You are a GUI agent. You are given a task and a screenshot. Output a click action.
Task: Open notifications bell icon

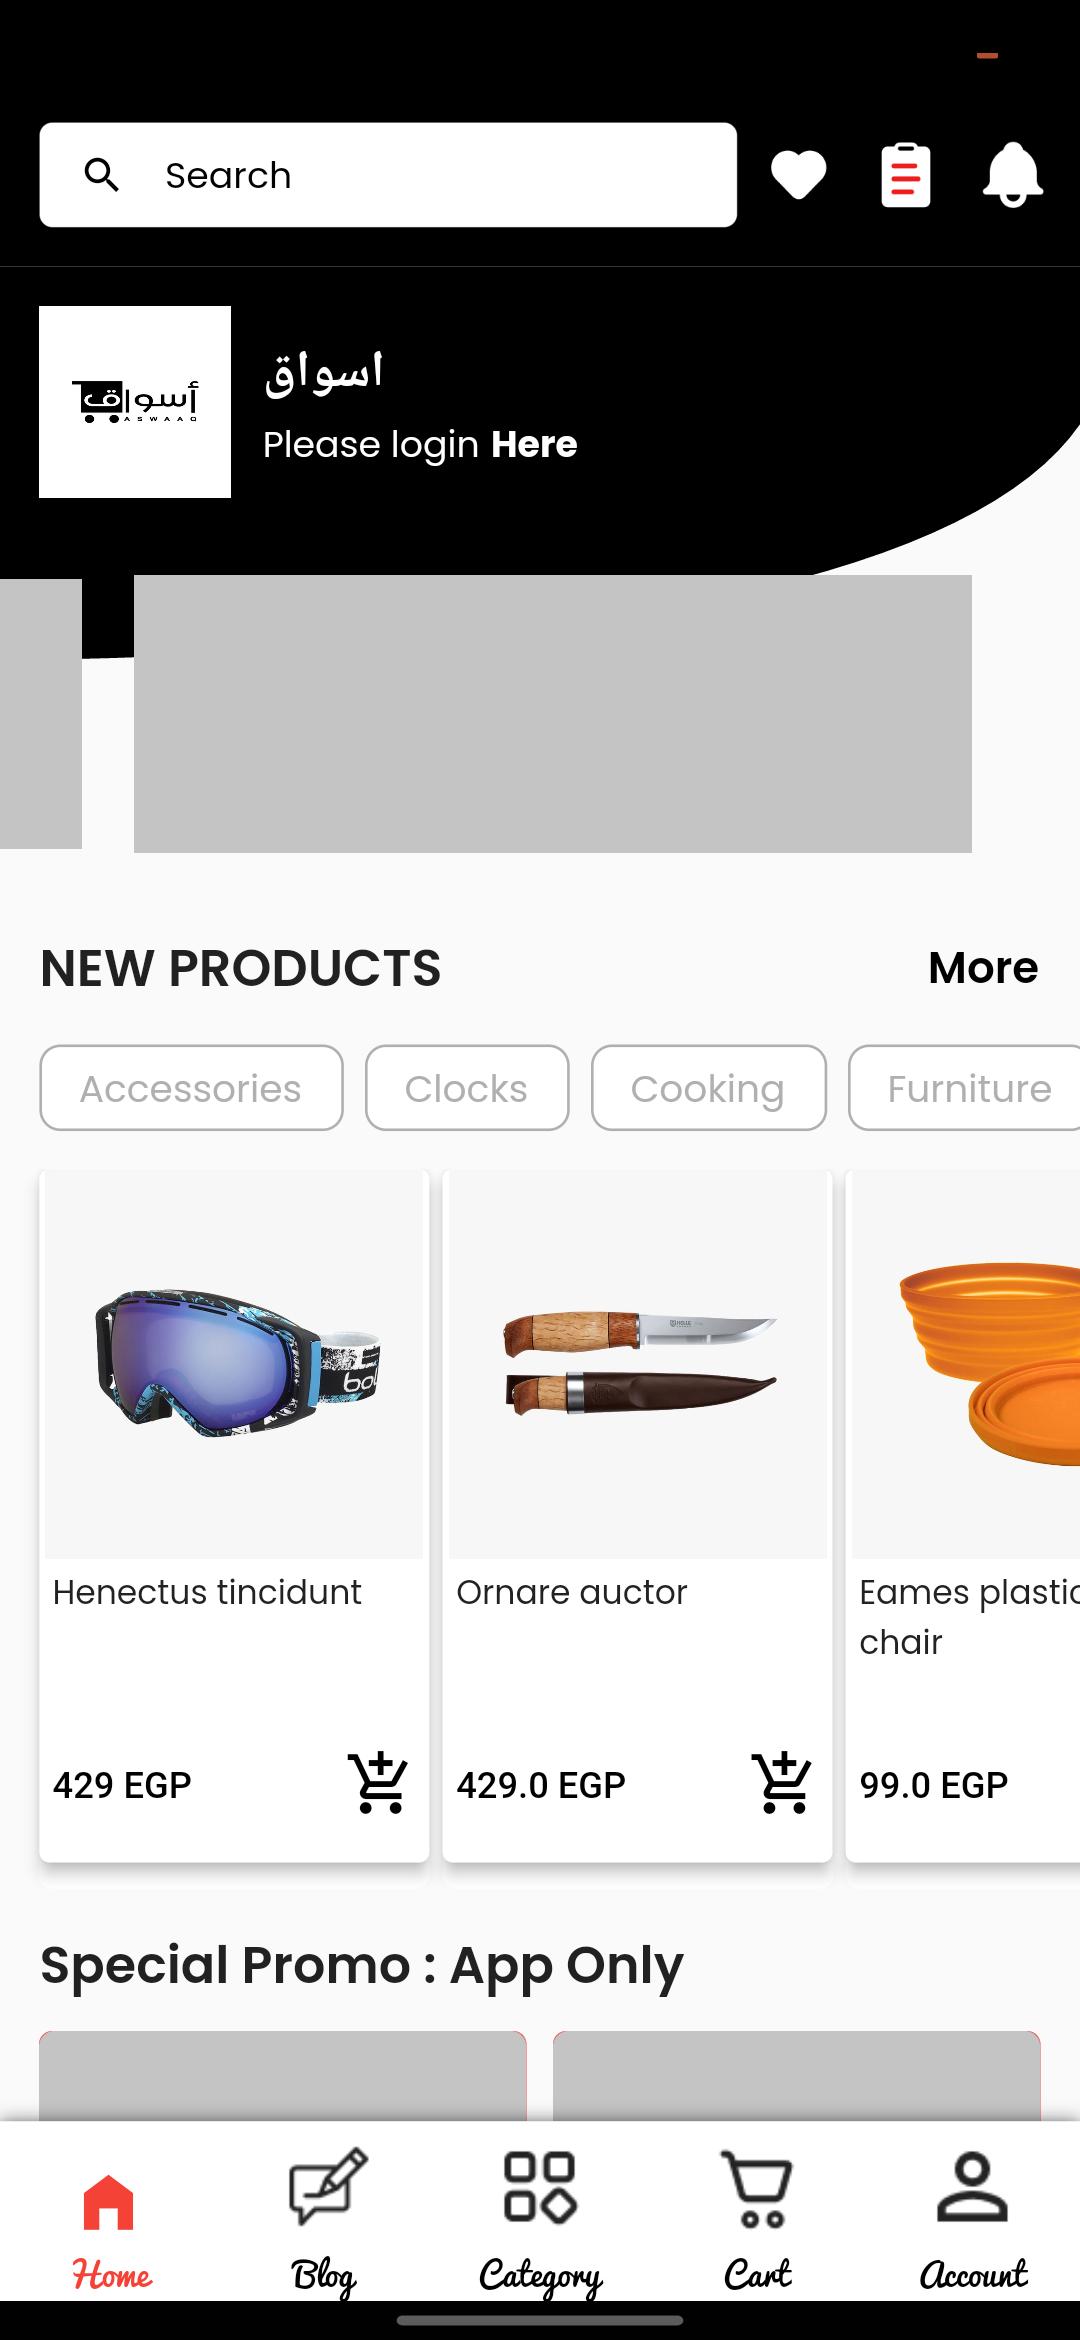pos(1013,175)
